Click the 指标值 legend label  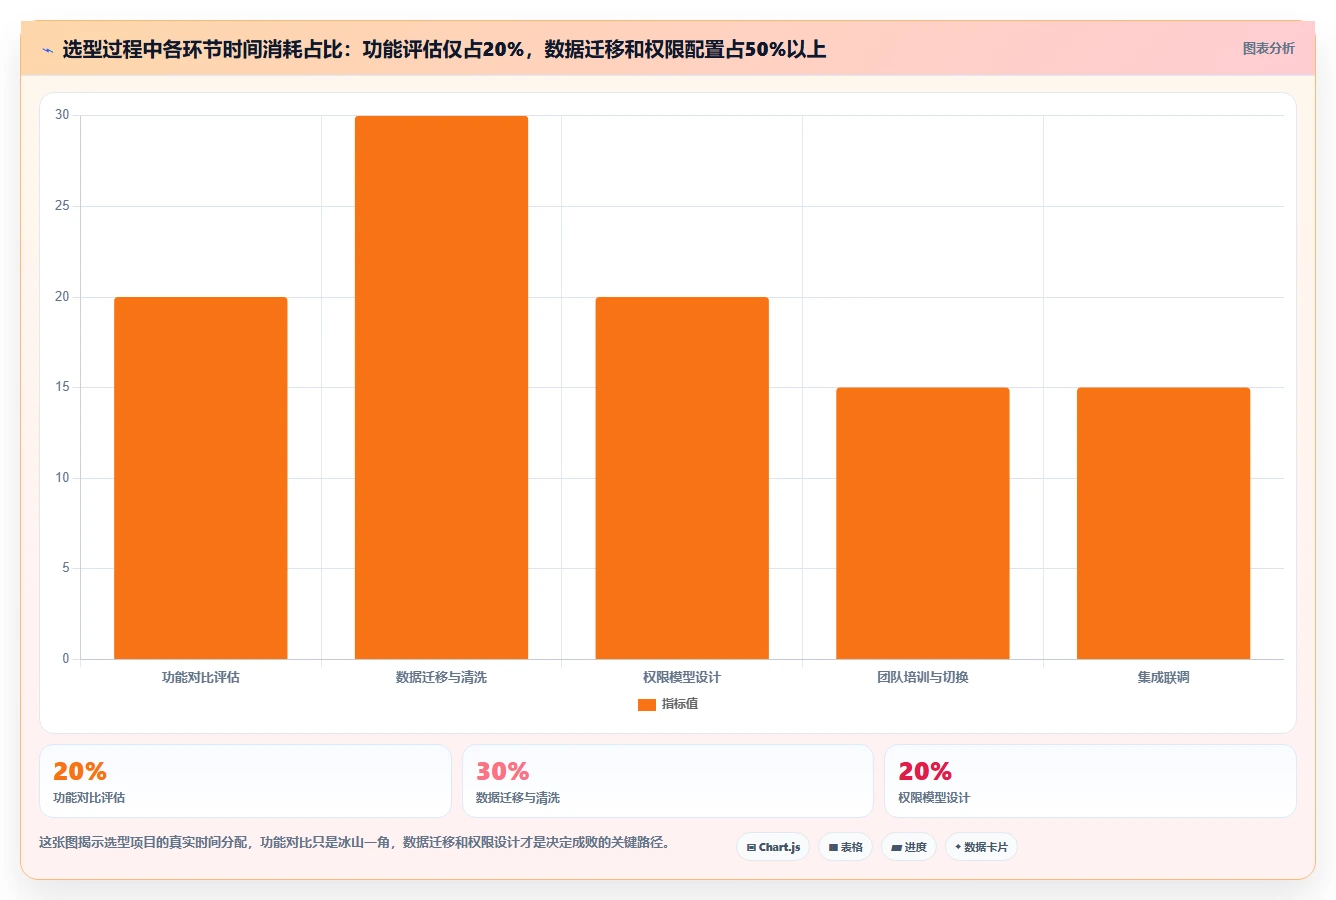[680, 704]
